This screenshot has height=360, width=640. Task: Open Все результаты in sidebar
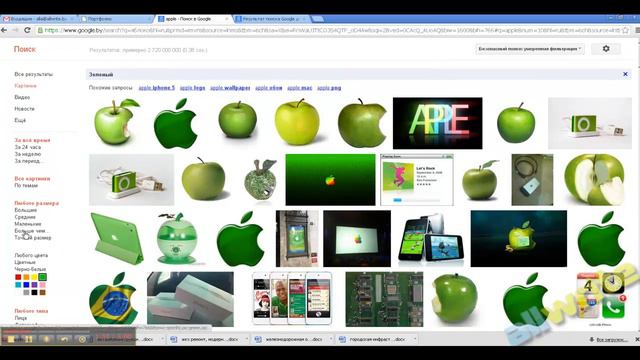point(33,74)
